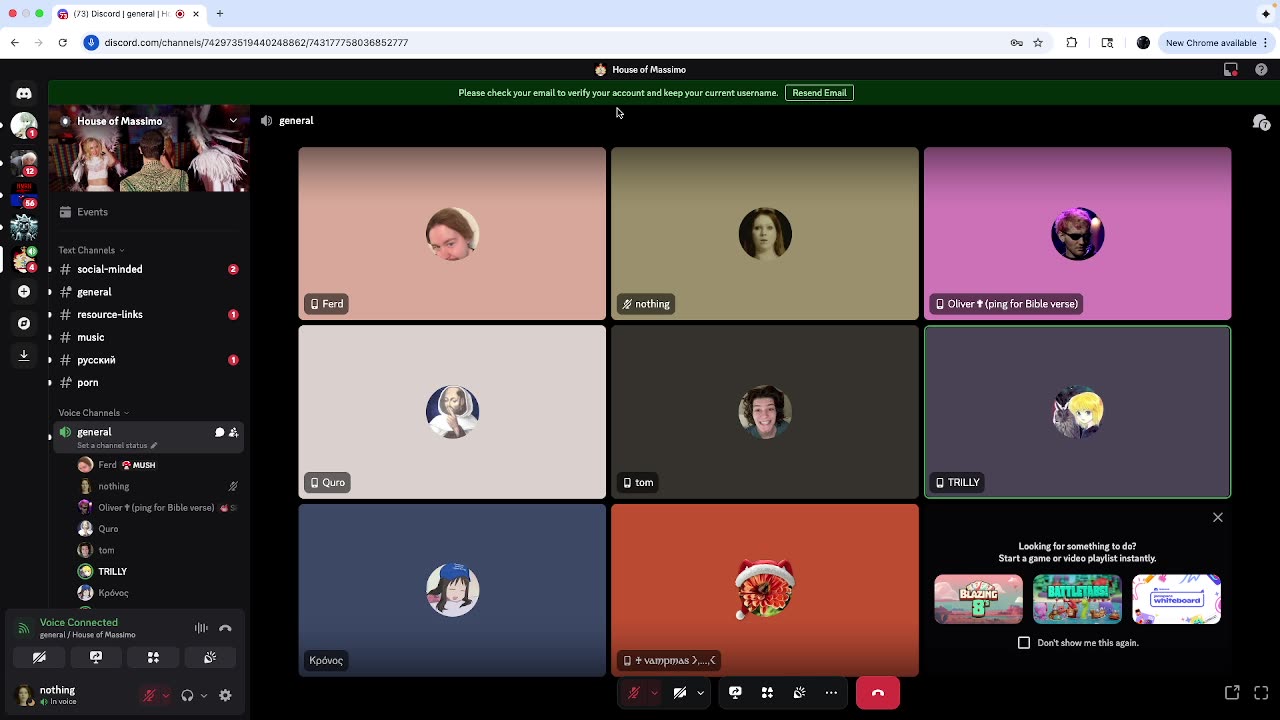Focus the TRILLY video tile
This screenshot has width=1280, height=720.
click(1077, 412)
